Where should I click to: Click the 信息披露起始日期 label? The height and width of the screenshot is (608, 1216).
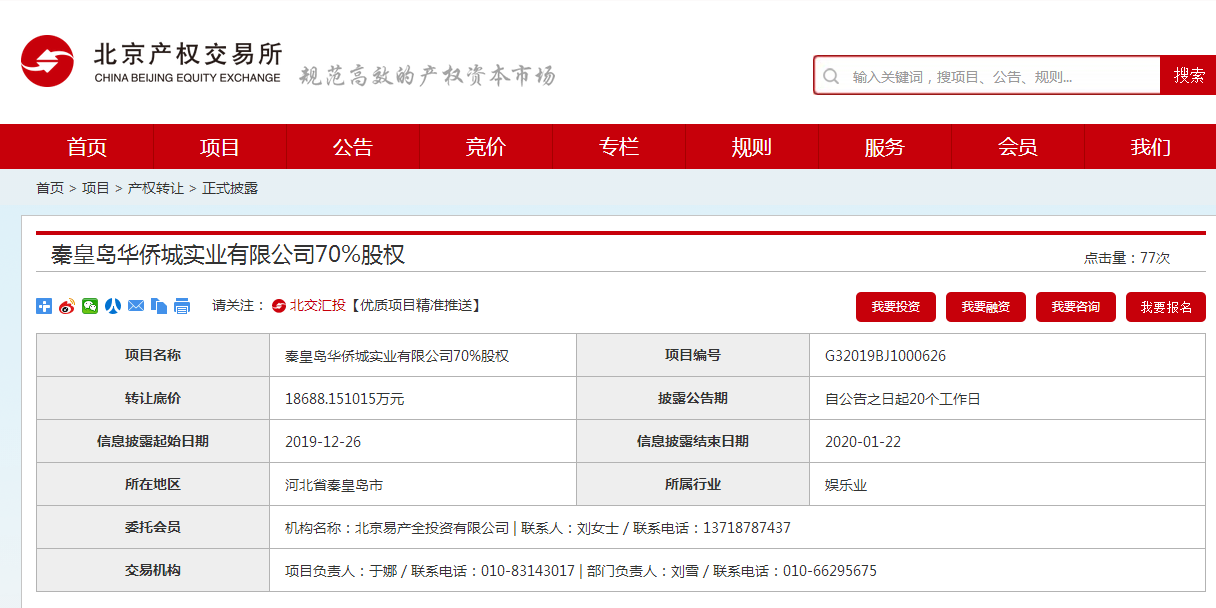[153, 441]
